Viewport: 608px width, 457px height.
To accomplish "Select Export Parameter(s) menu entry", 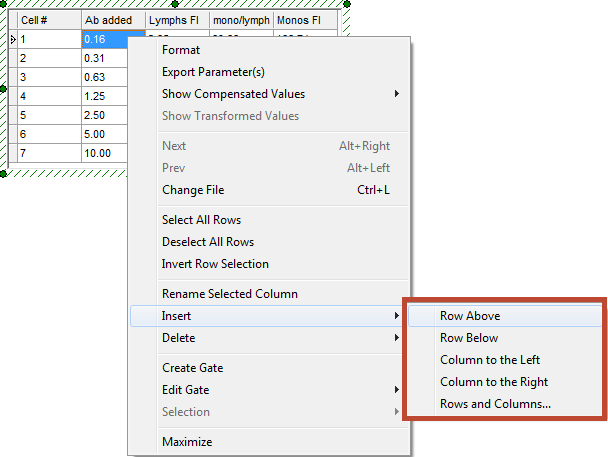I will coord(213,72).
